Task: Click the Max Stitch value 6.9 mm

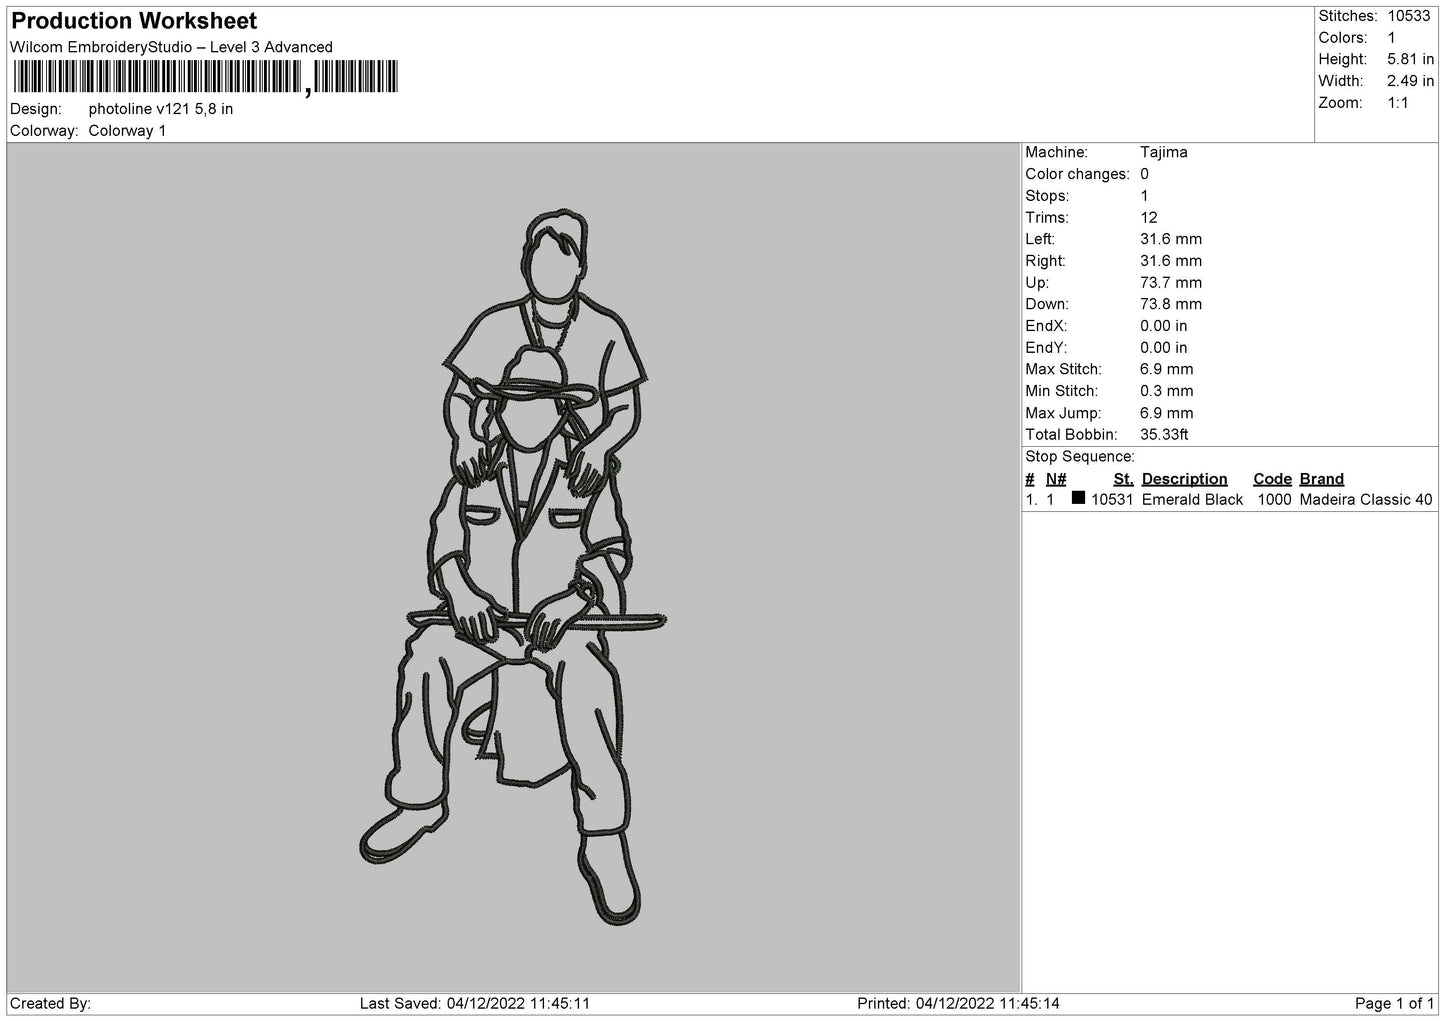Action: pyautogui.click(x=1167, y=370)
